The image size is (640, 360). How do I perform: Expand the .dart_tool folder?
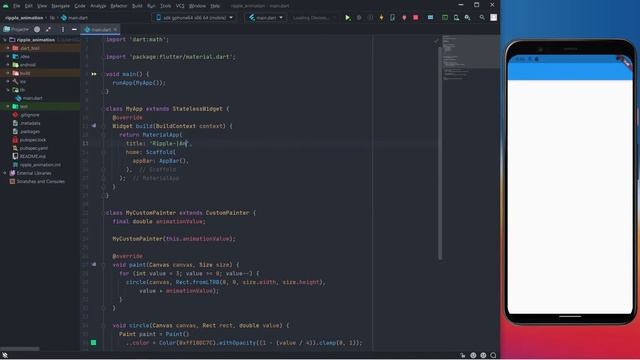tap(8, 48)
